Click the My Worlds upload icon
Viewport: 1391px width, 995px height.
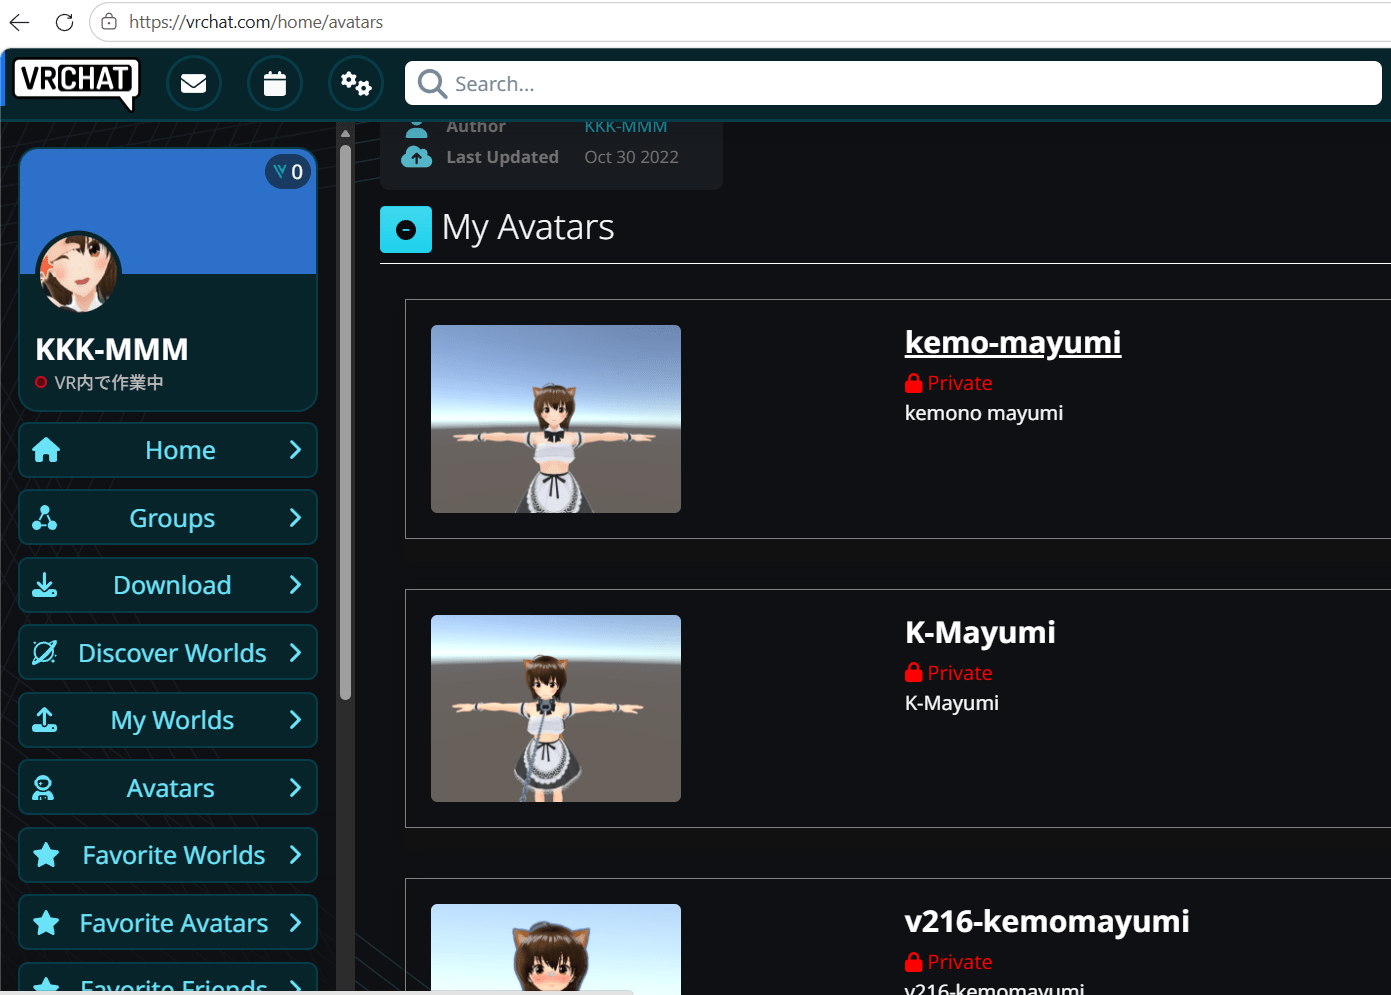click(45, 720)
